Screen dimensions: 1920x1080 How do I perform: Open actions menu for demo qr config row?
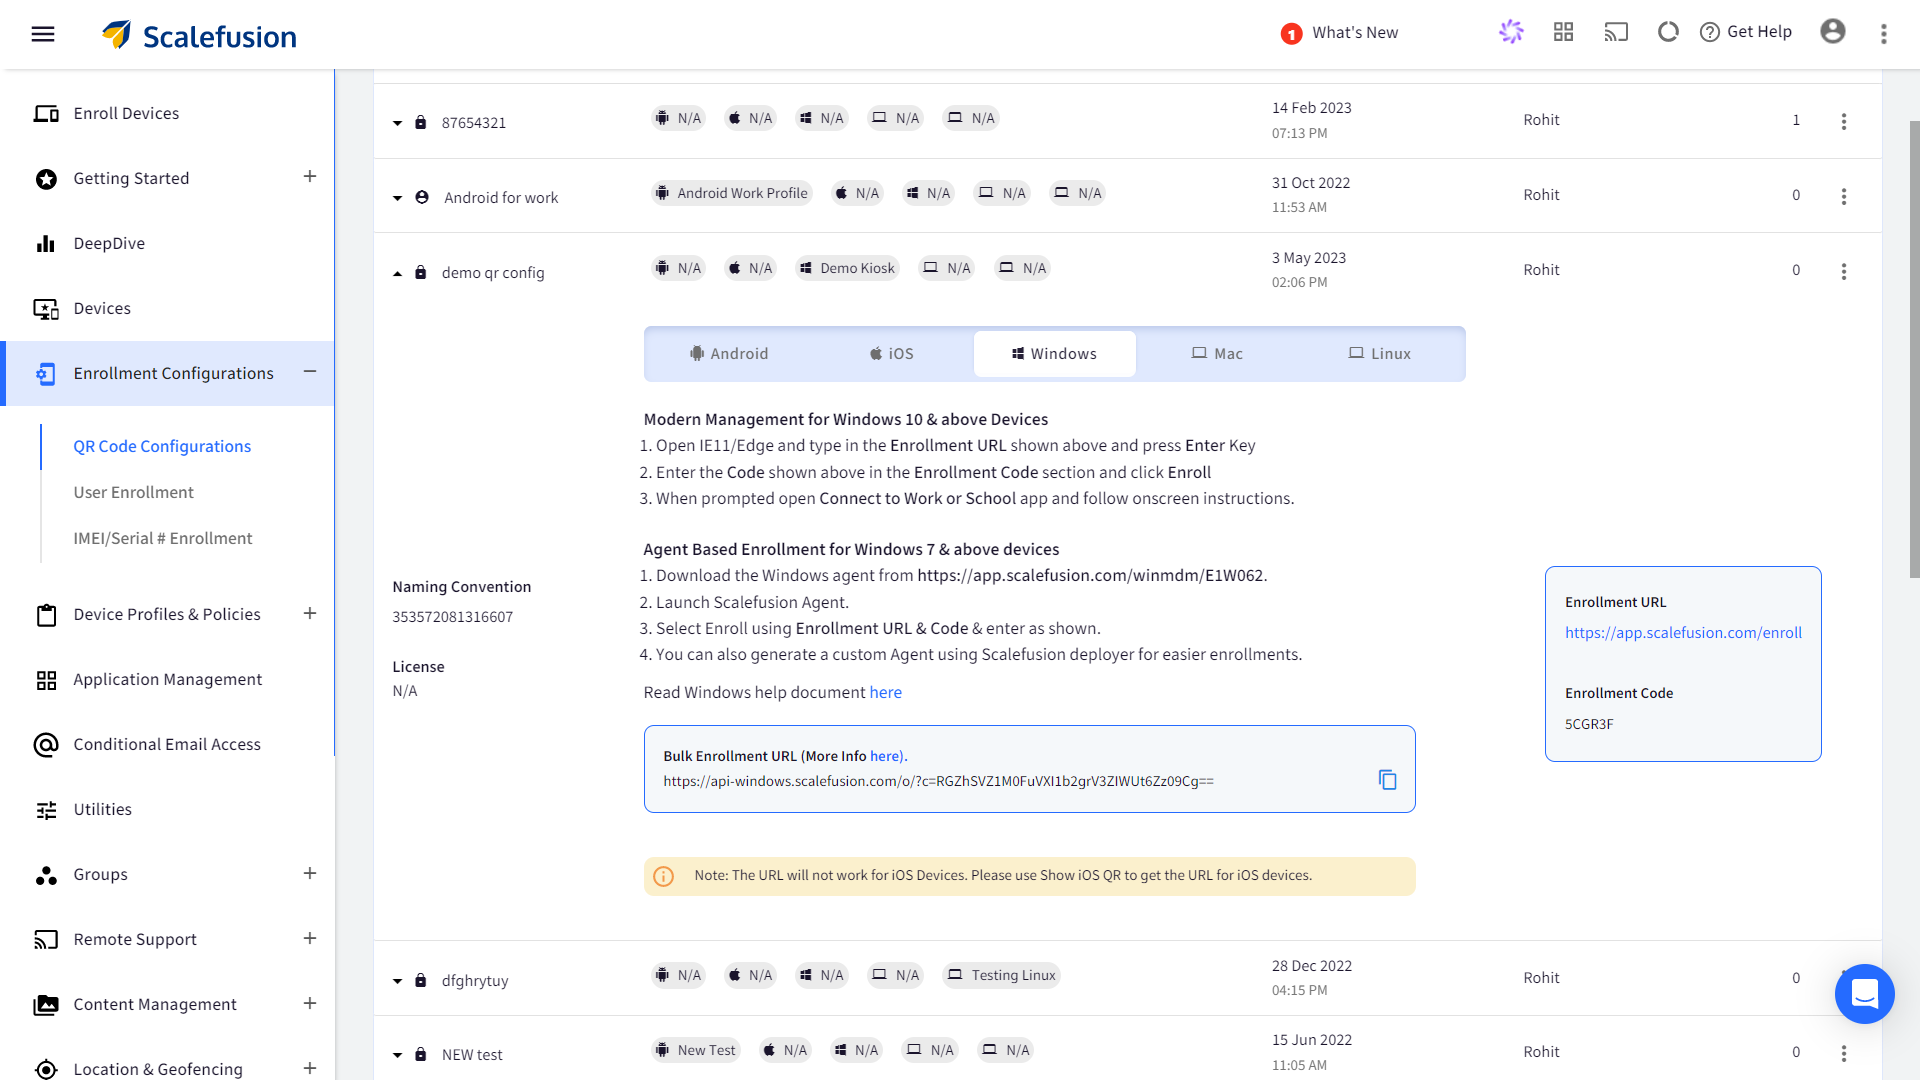(x=1844, y=271)
